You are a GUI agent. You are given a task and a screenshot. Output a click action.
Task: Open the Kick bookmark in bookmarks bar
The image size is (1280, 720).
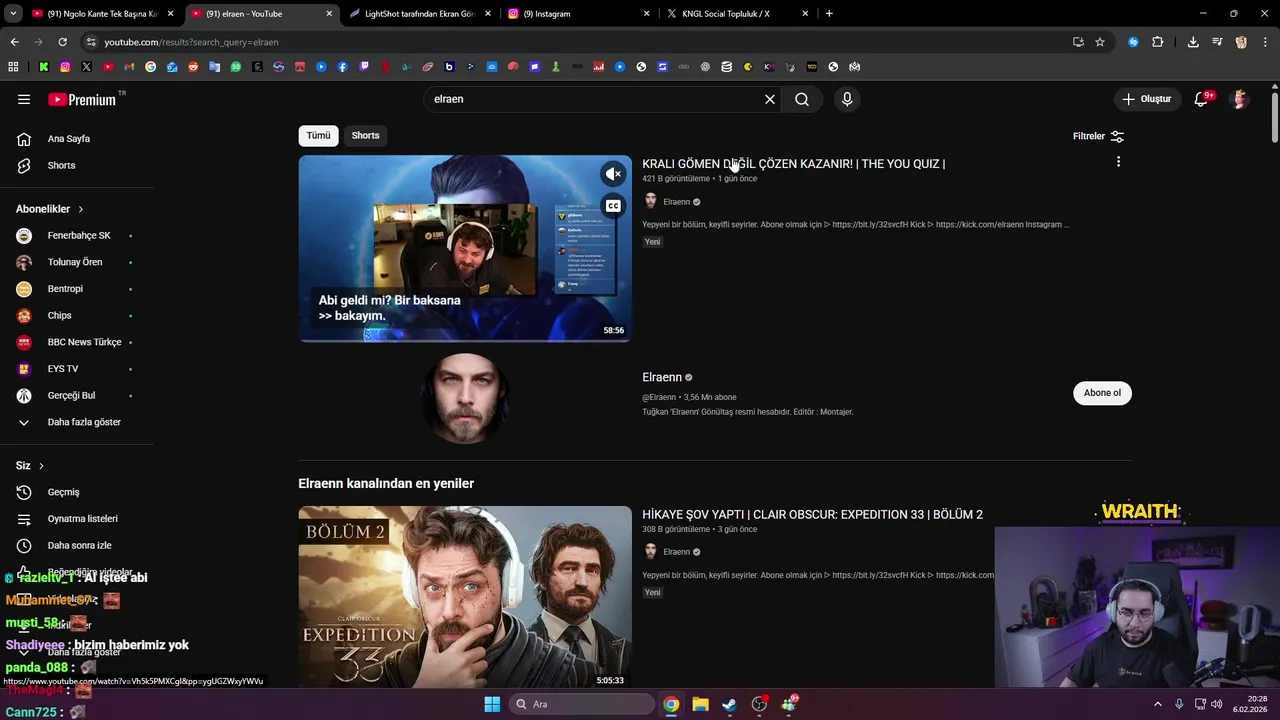(x=44, y=67)
